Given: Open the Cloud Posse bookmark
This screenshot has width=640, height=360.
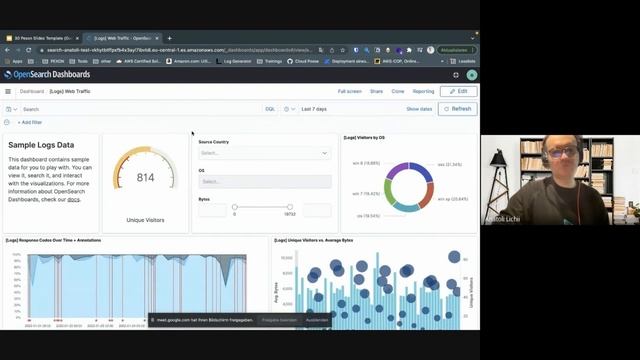Looking at the screenshot, I should (x=303, y=61).
